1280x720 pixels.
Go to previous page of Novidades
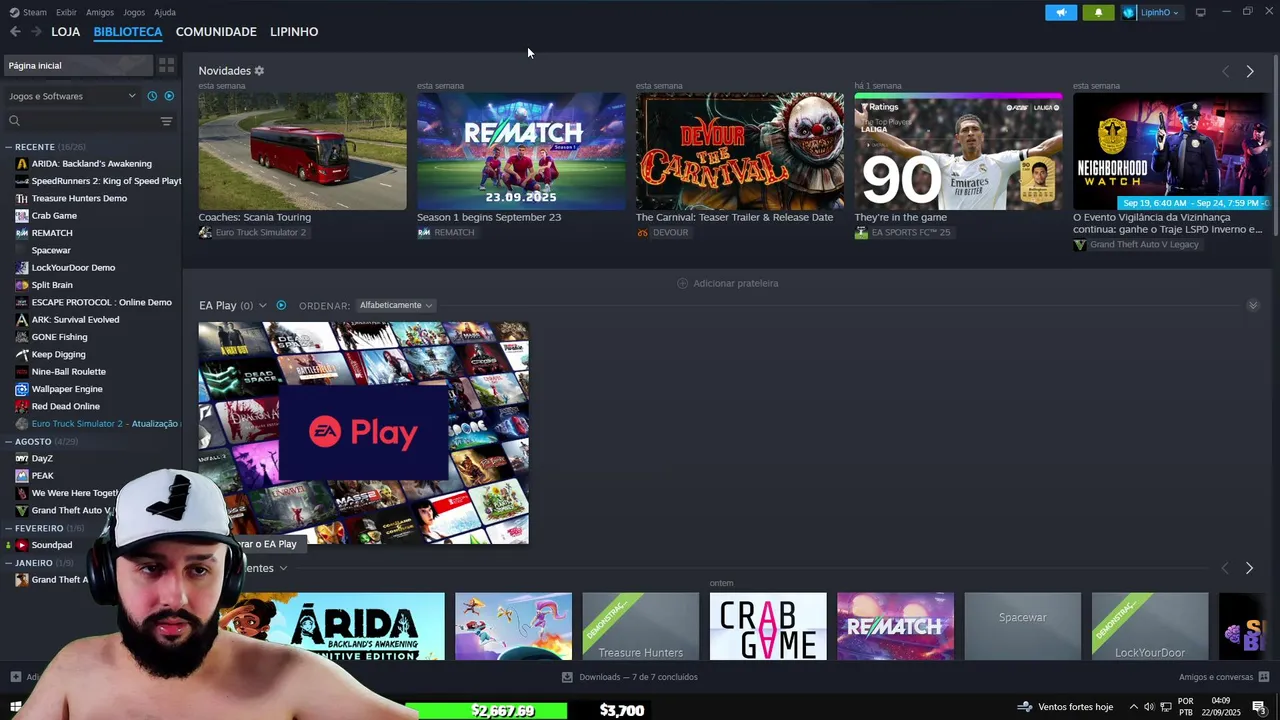1225,71
